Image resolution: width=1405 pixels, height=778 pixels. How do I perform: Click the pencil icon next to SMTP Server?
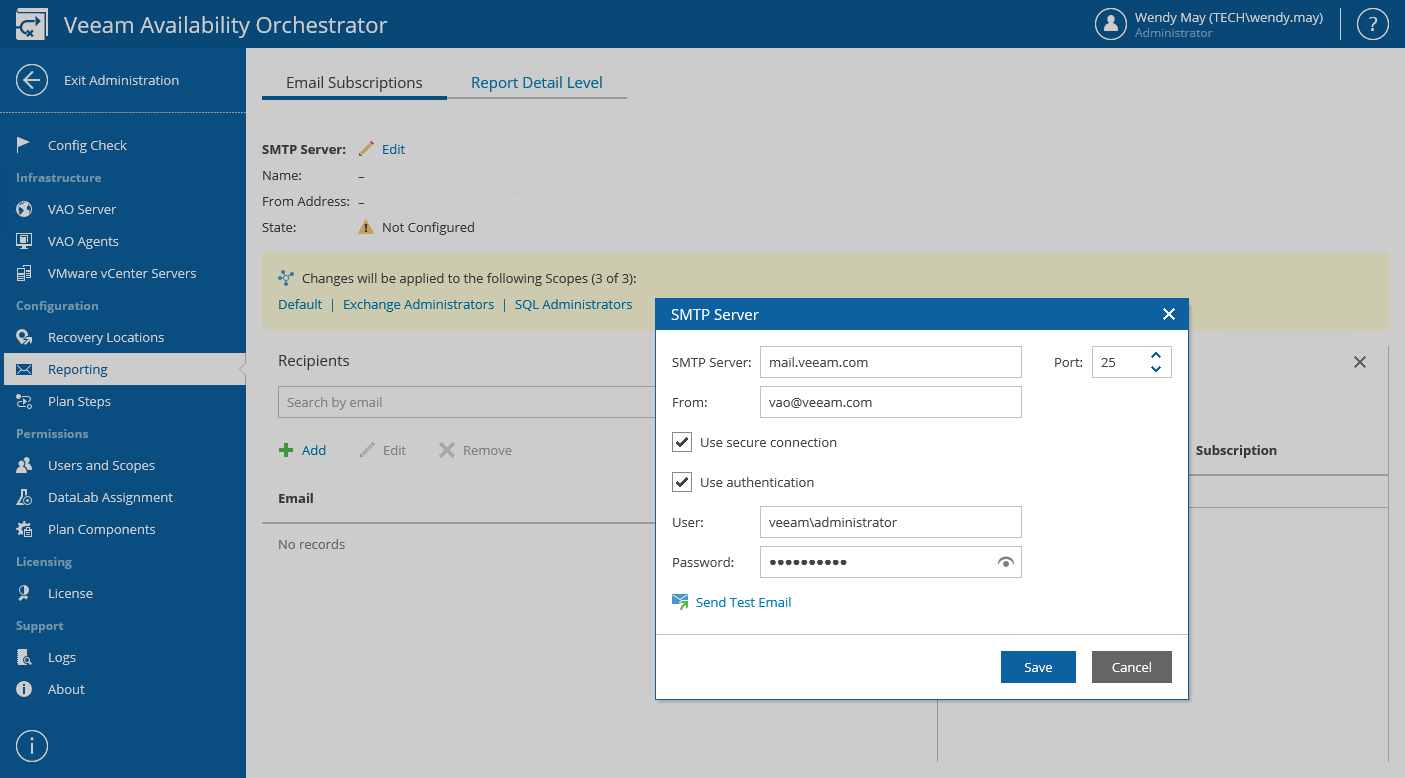[x=366, y=149]
